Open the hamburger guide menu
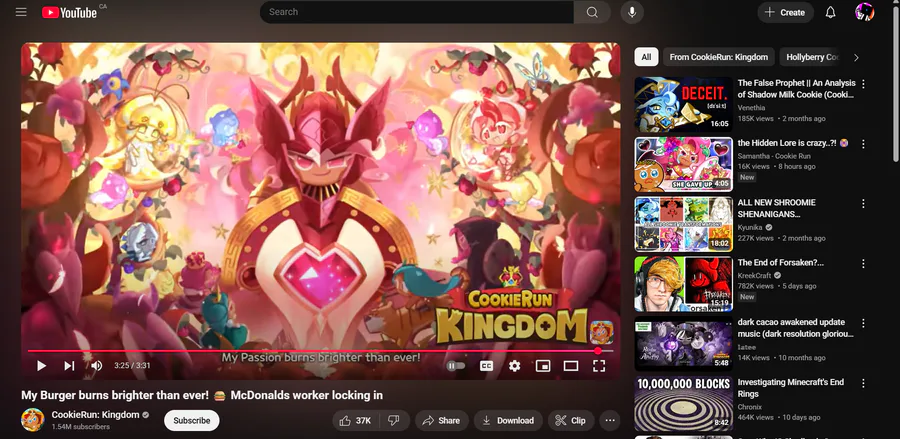The height and width of the screenshot is (439, 900). click(x=21, y=12)
